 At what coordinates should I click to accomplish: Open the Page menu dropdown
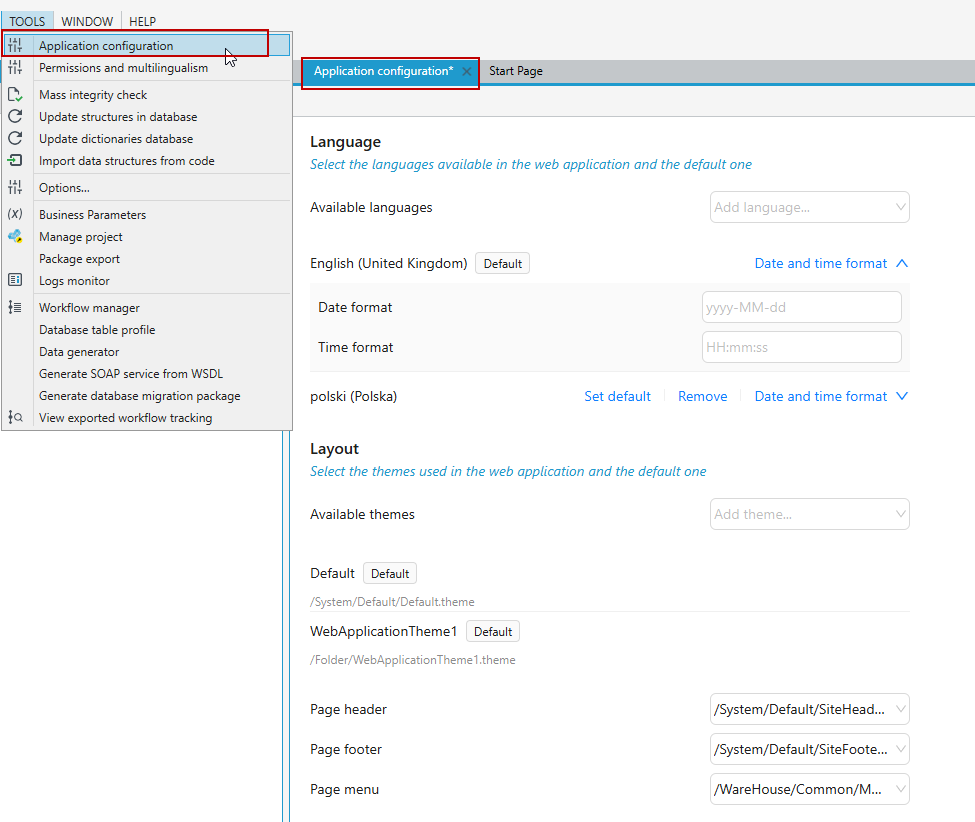[810, 789]
